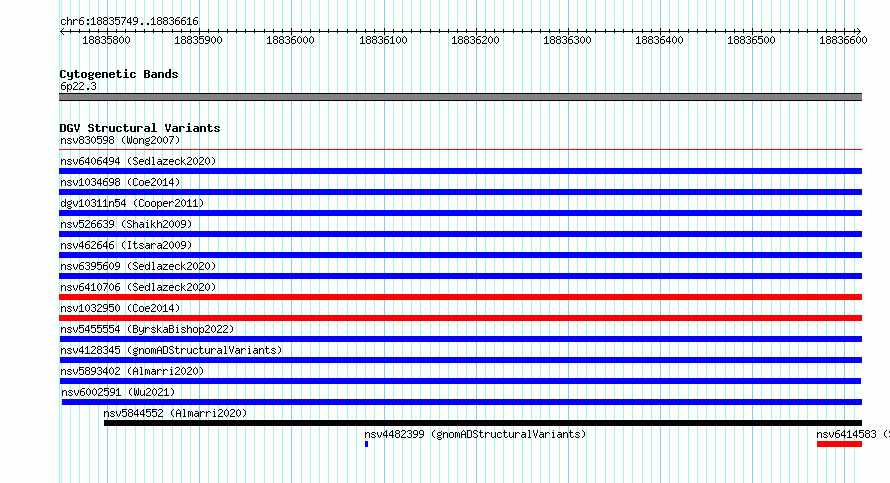Click the chr6:18835749..18836616 region label
890x483 pixels.
(x=129, y=21)
